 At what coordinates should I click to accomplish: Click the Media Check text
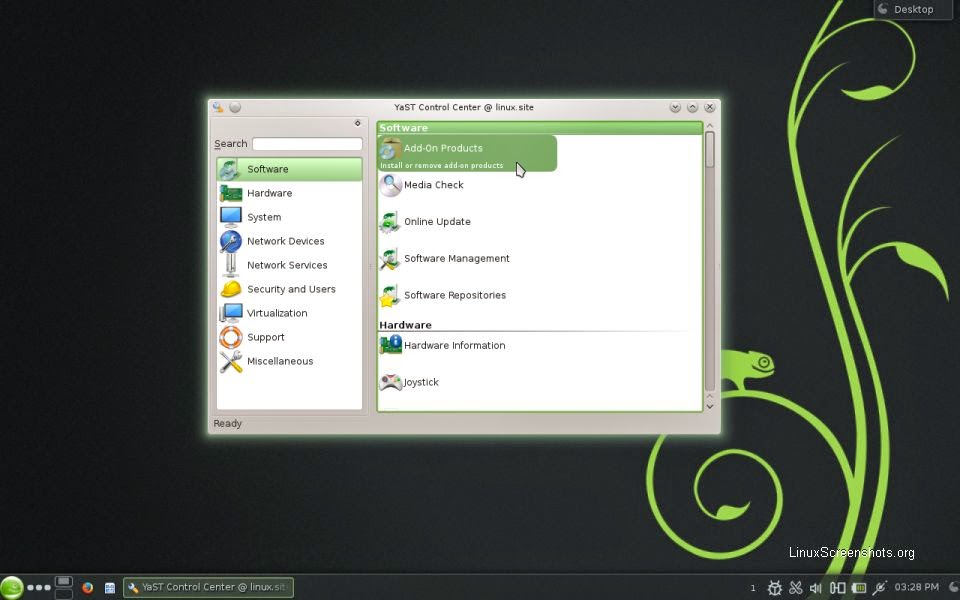coord(433,185)
